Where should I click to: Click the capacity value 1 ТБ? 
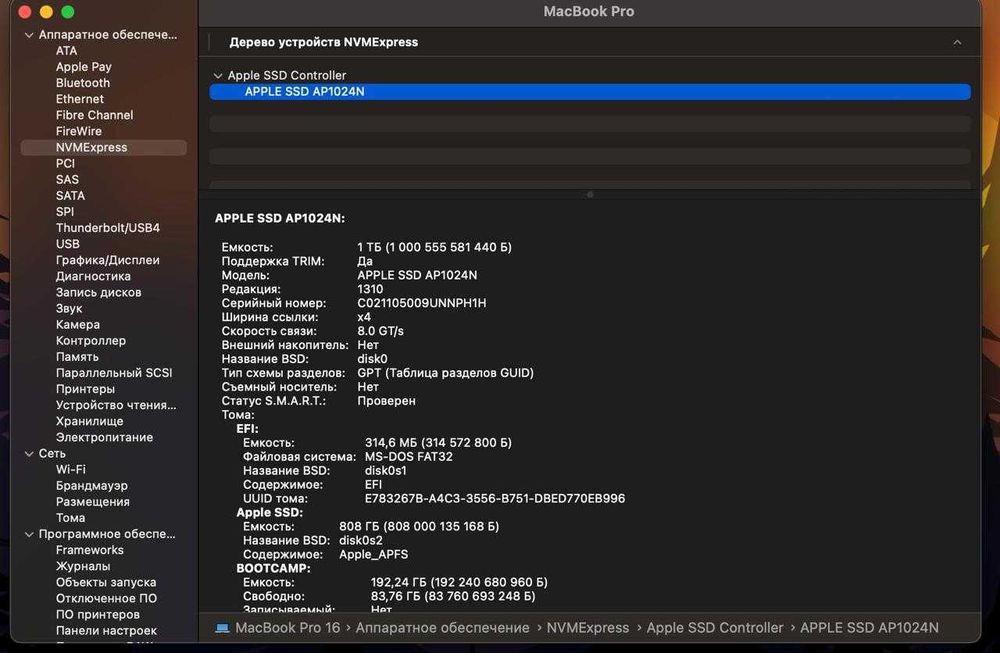pyautogui.click(x=434, y=247)
